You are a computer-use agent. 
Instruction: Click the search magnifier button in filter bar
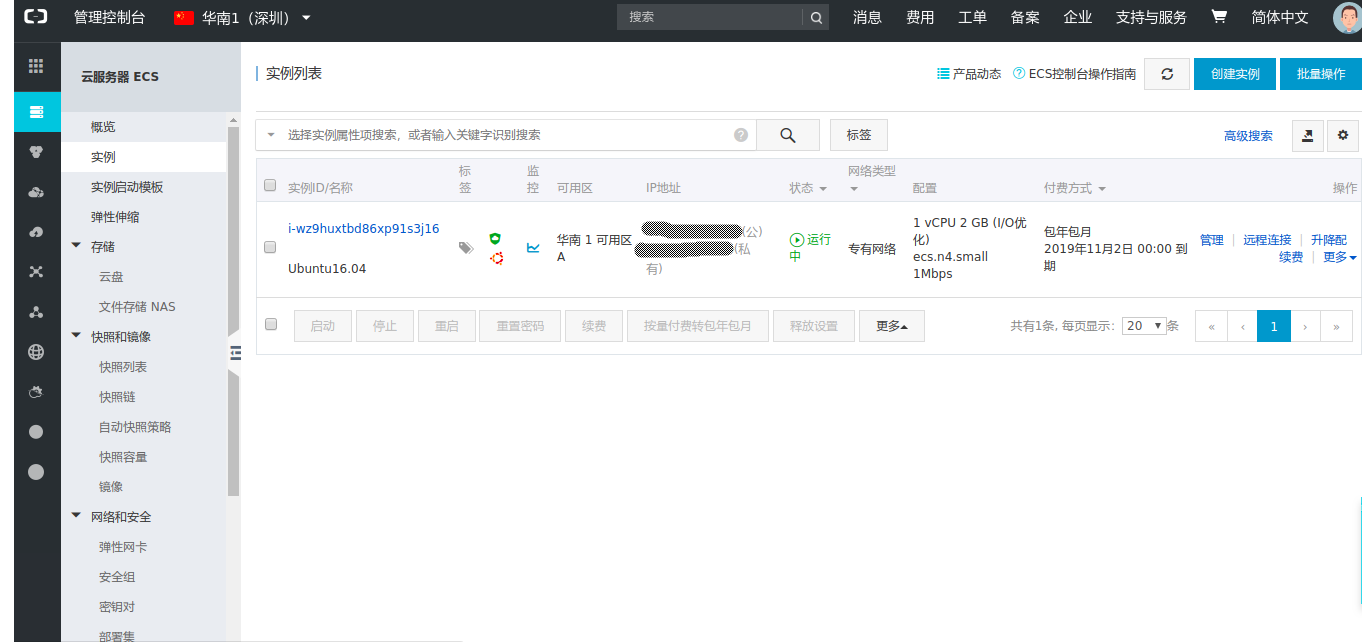coord(787,135)
